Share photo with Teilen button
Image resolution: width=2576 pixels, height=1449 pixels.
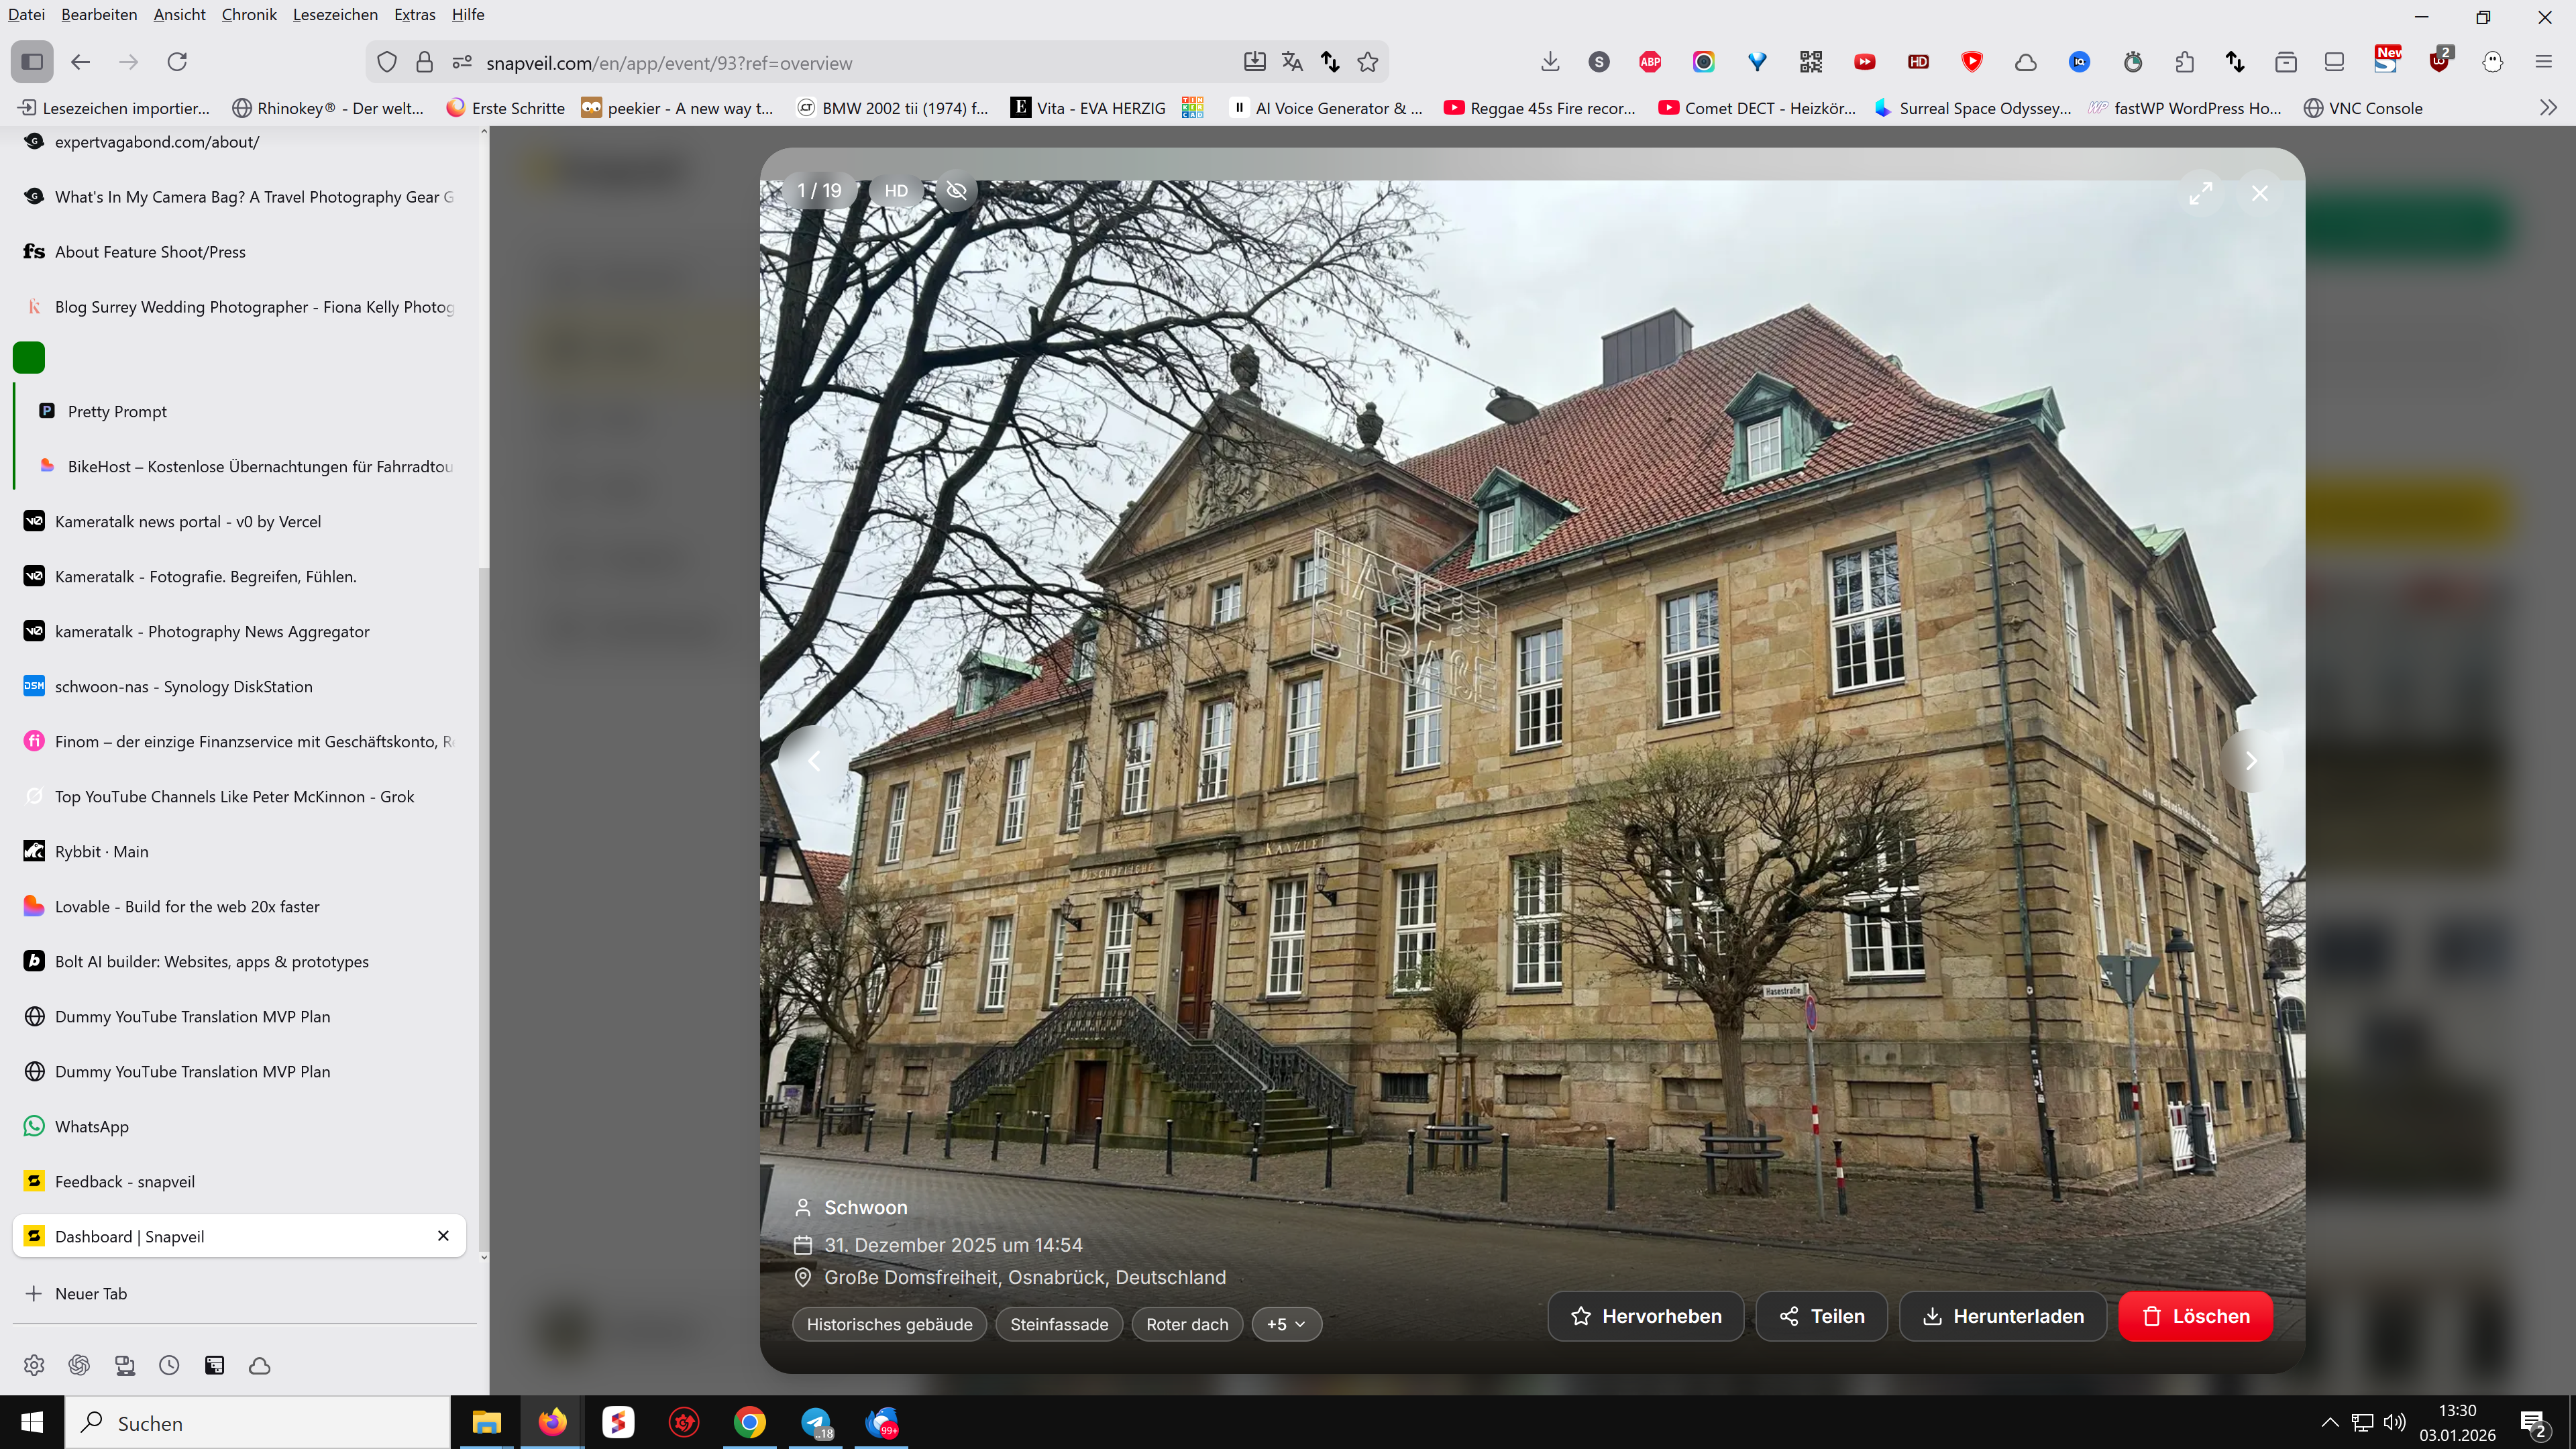(1822, 1316)
